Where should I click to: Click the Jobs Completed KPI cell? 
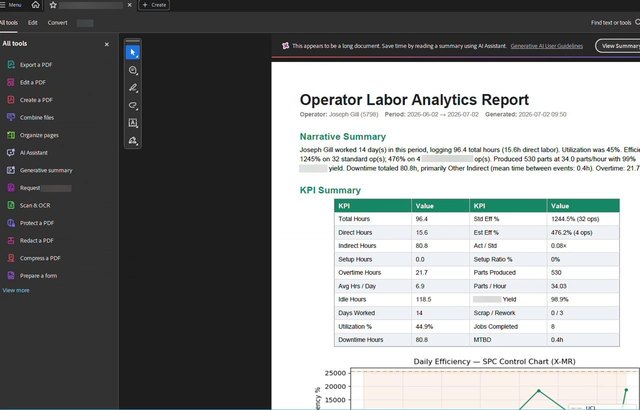[x=496, y=326]
